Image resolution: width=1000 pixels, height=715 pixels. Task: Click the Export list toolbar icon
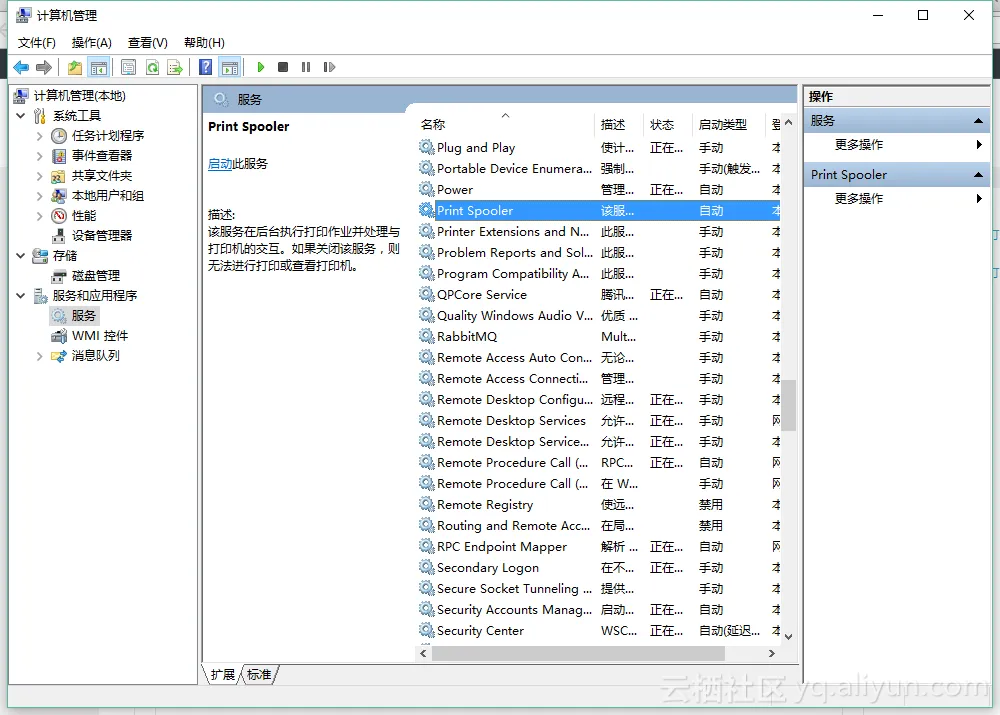[x=175, y=67]
